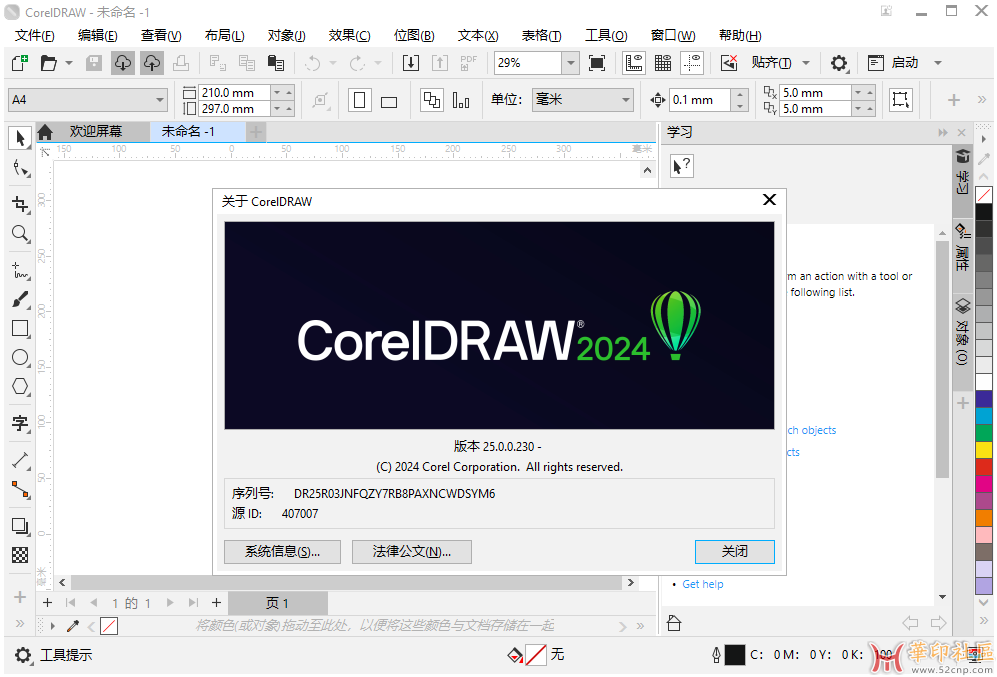The width and height of the screenshot is (997, 677).
Task: Expand the Open folder dropdown arrow
Action: [x=69, y=63]
